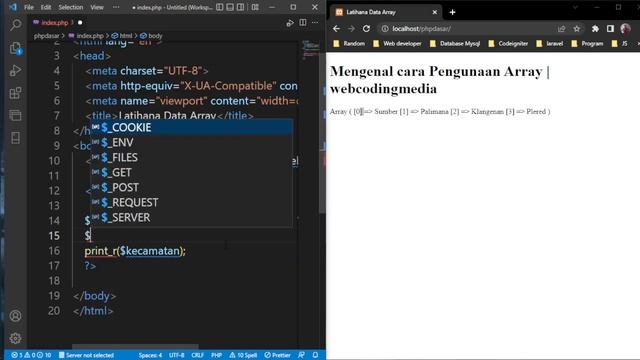Click the editor minimap
This screenshot has height=360, width=640.
tap(311, 50)
